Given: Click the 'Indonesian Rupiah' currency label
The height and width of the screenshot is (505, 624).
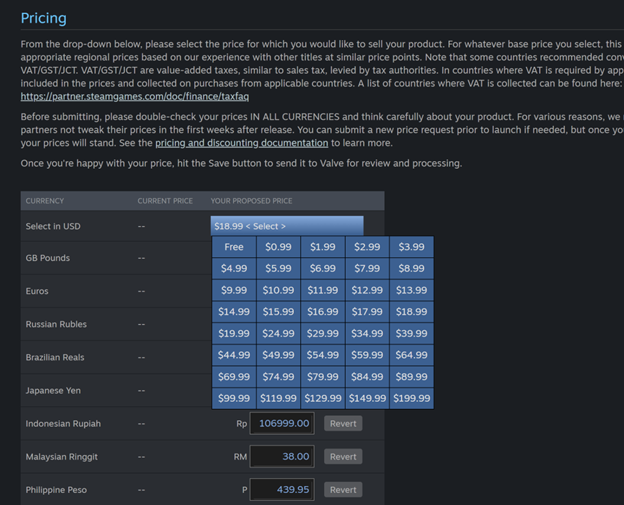Looking at the screenshot, I should (x=63, y=423).
